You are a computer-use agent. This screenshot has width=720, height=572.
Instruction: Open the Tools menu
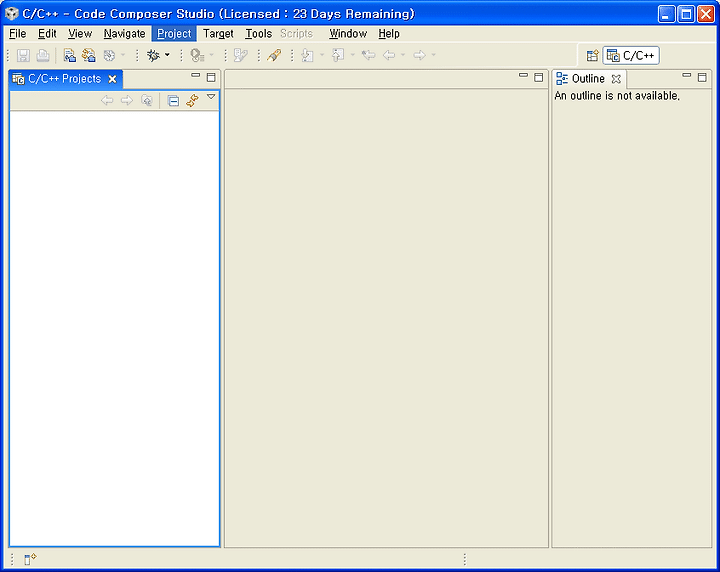pos(259,34)
